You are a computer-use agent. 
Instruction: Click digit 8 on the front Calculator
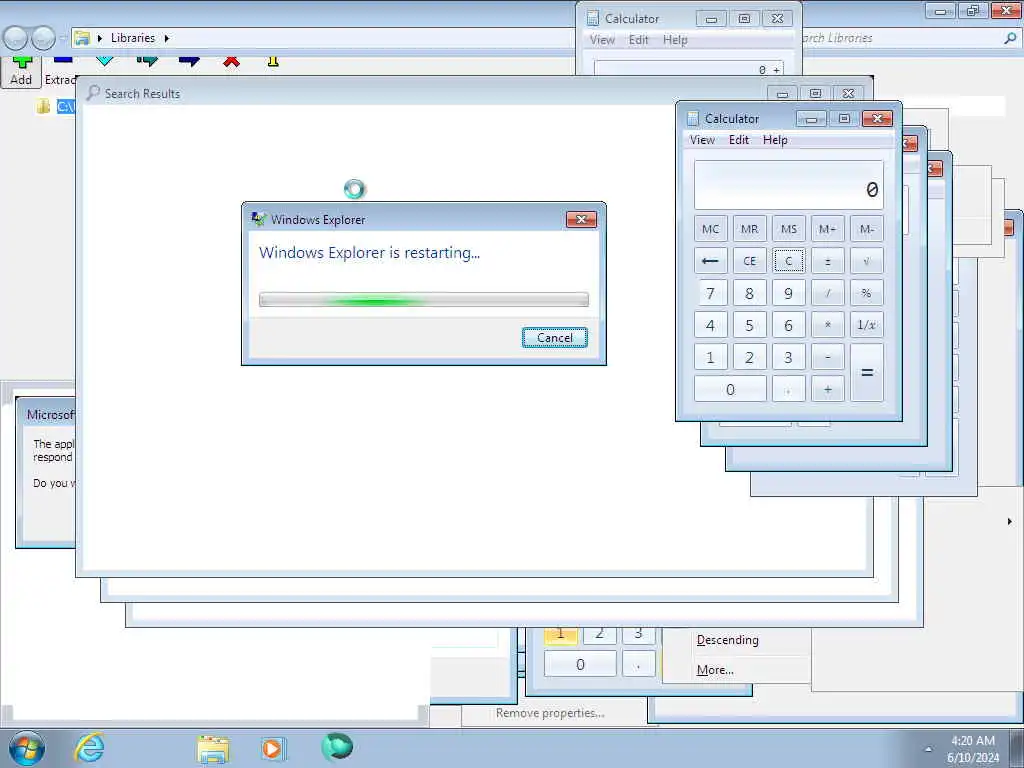pos(750,293)
